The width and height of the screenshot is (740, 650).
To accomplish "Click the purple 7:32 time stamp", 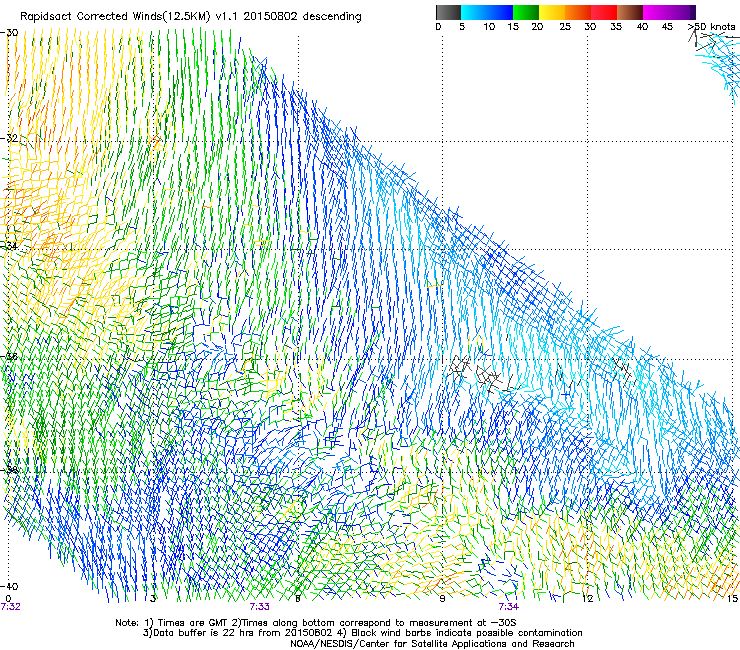I will click(10, 607).
